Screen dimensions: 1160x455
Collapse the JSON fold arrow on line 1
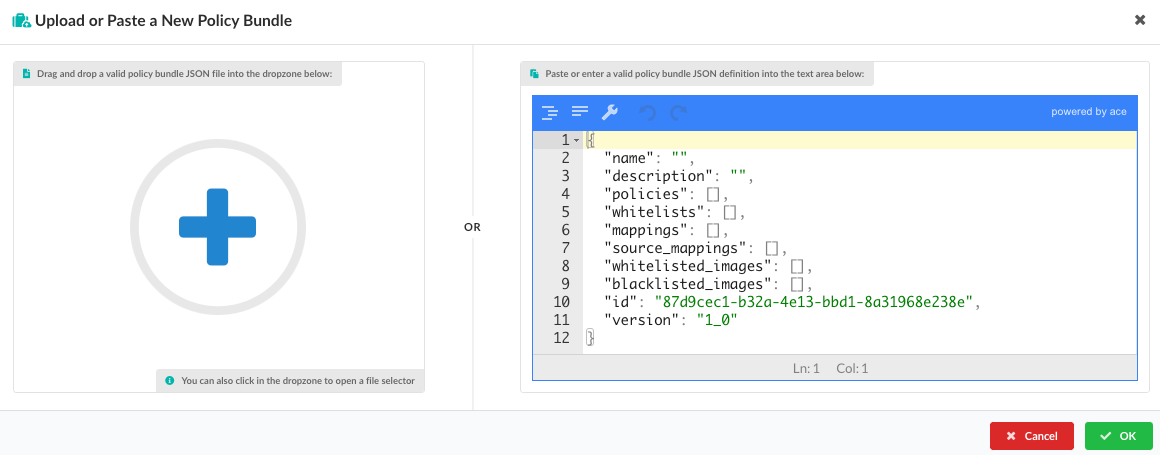(x=576, y=140)
